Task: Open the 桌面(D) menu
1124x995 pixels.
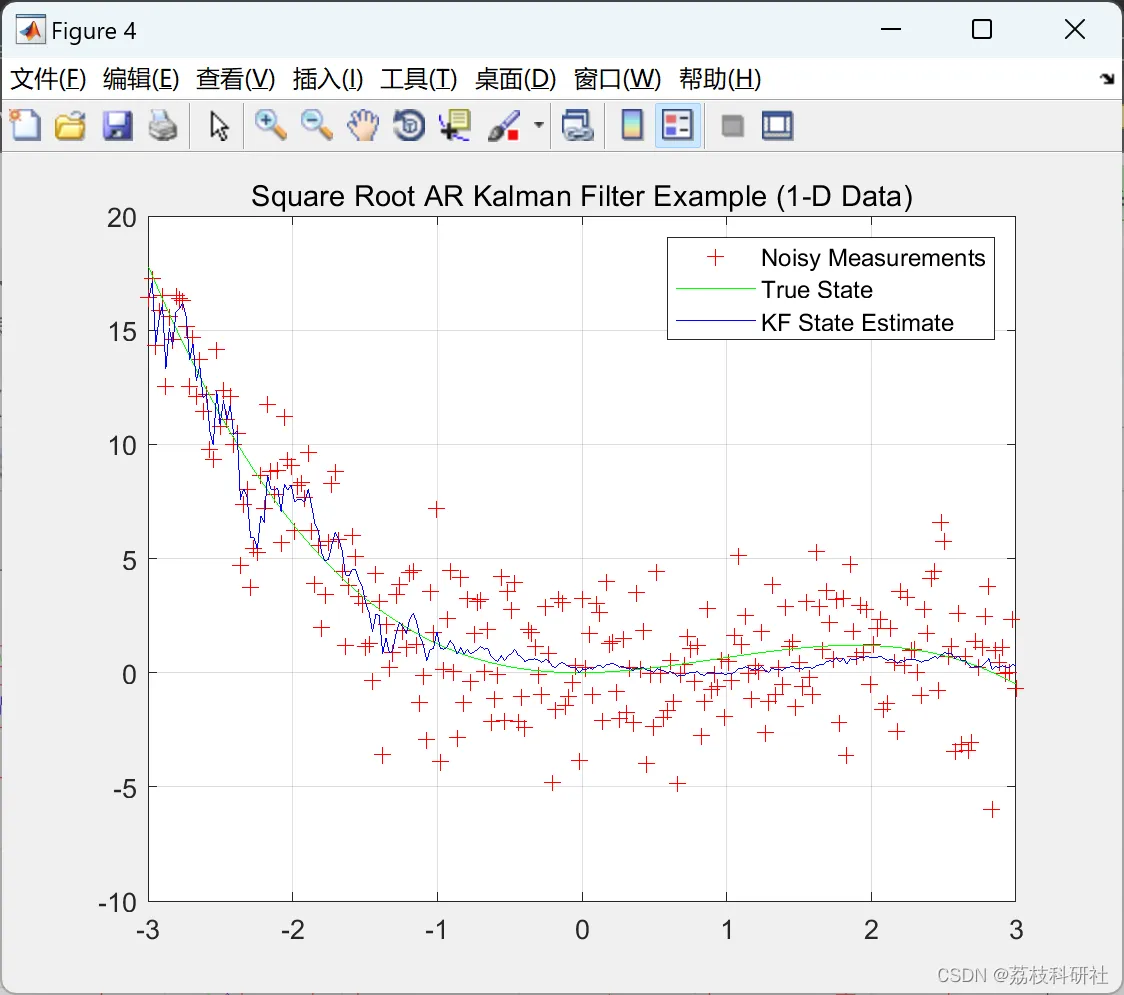Action: coord(515,79)
